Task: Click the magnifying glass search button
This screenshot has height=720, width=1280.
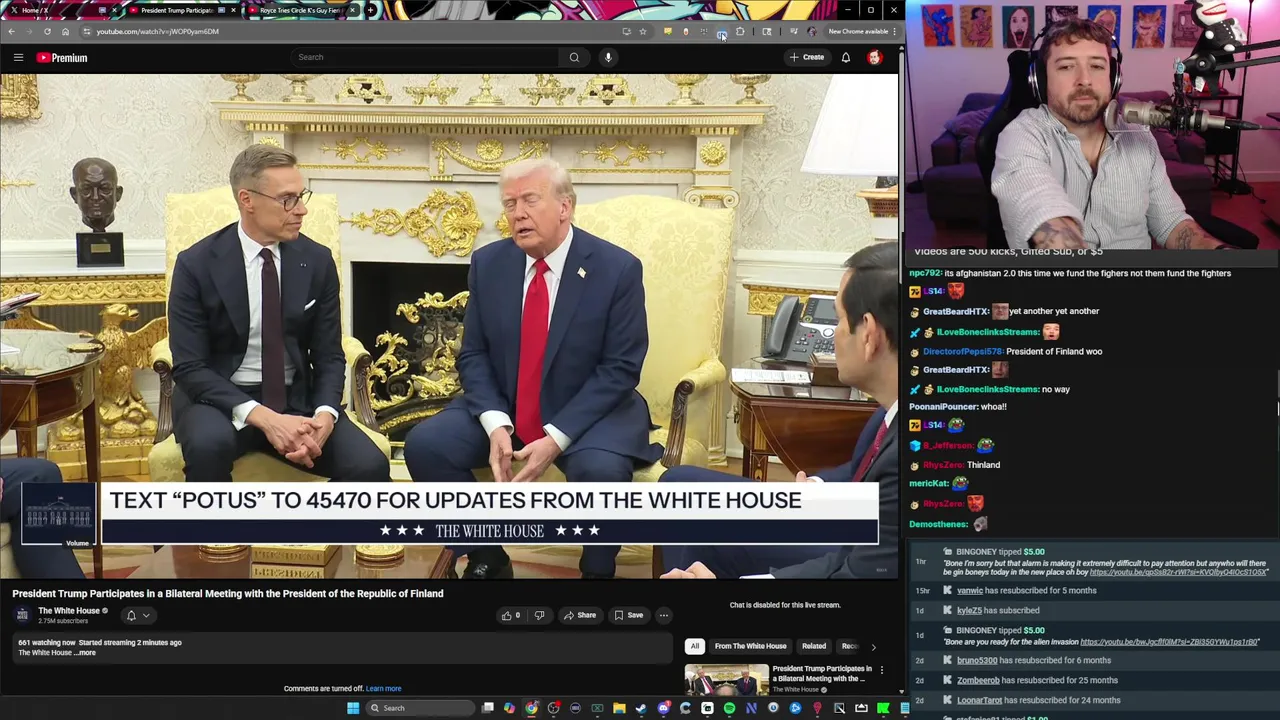Action: point(574,57)
